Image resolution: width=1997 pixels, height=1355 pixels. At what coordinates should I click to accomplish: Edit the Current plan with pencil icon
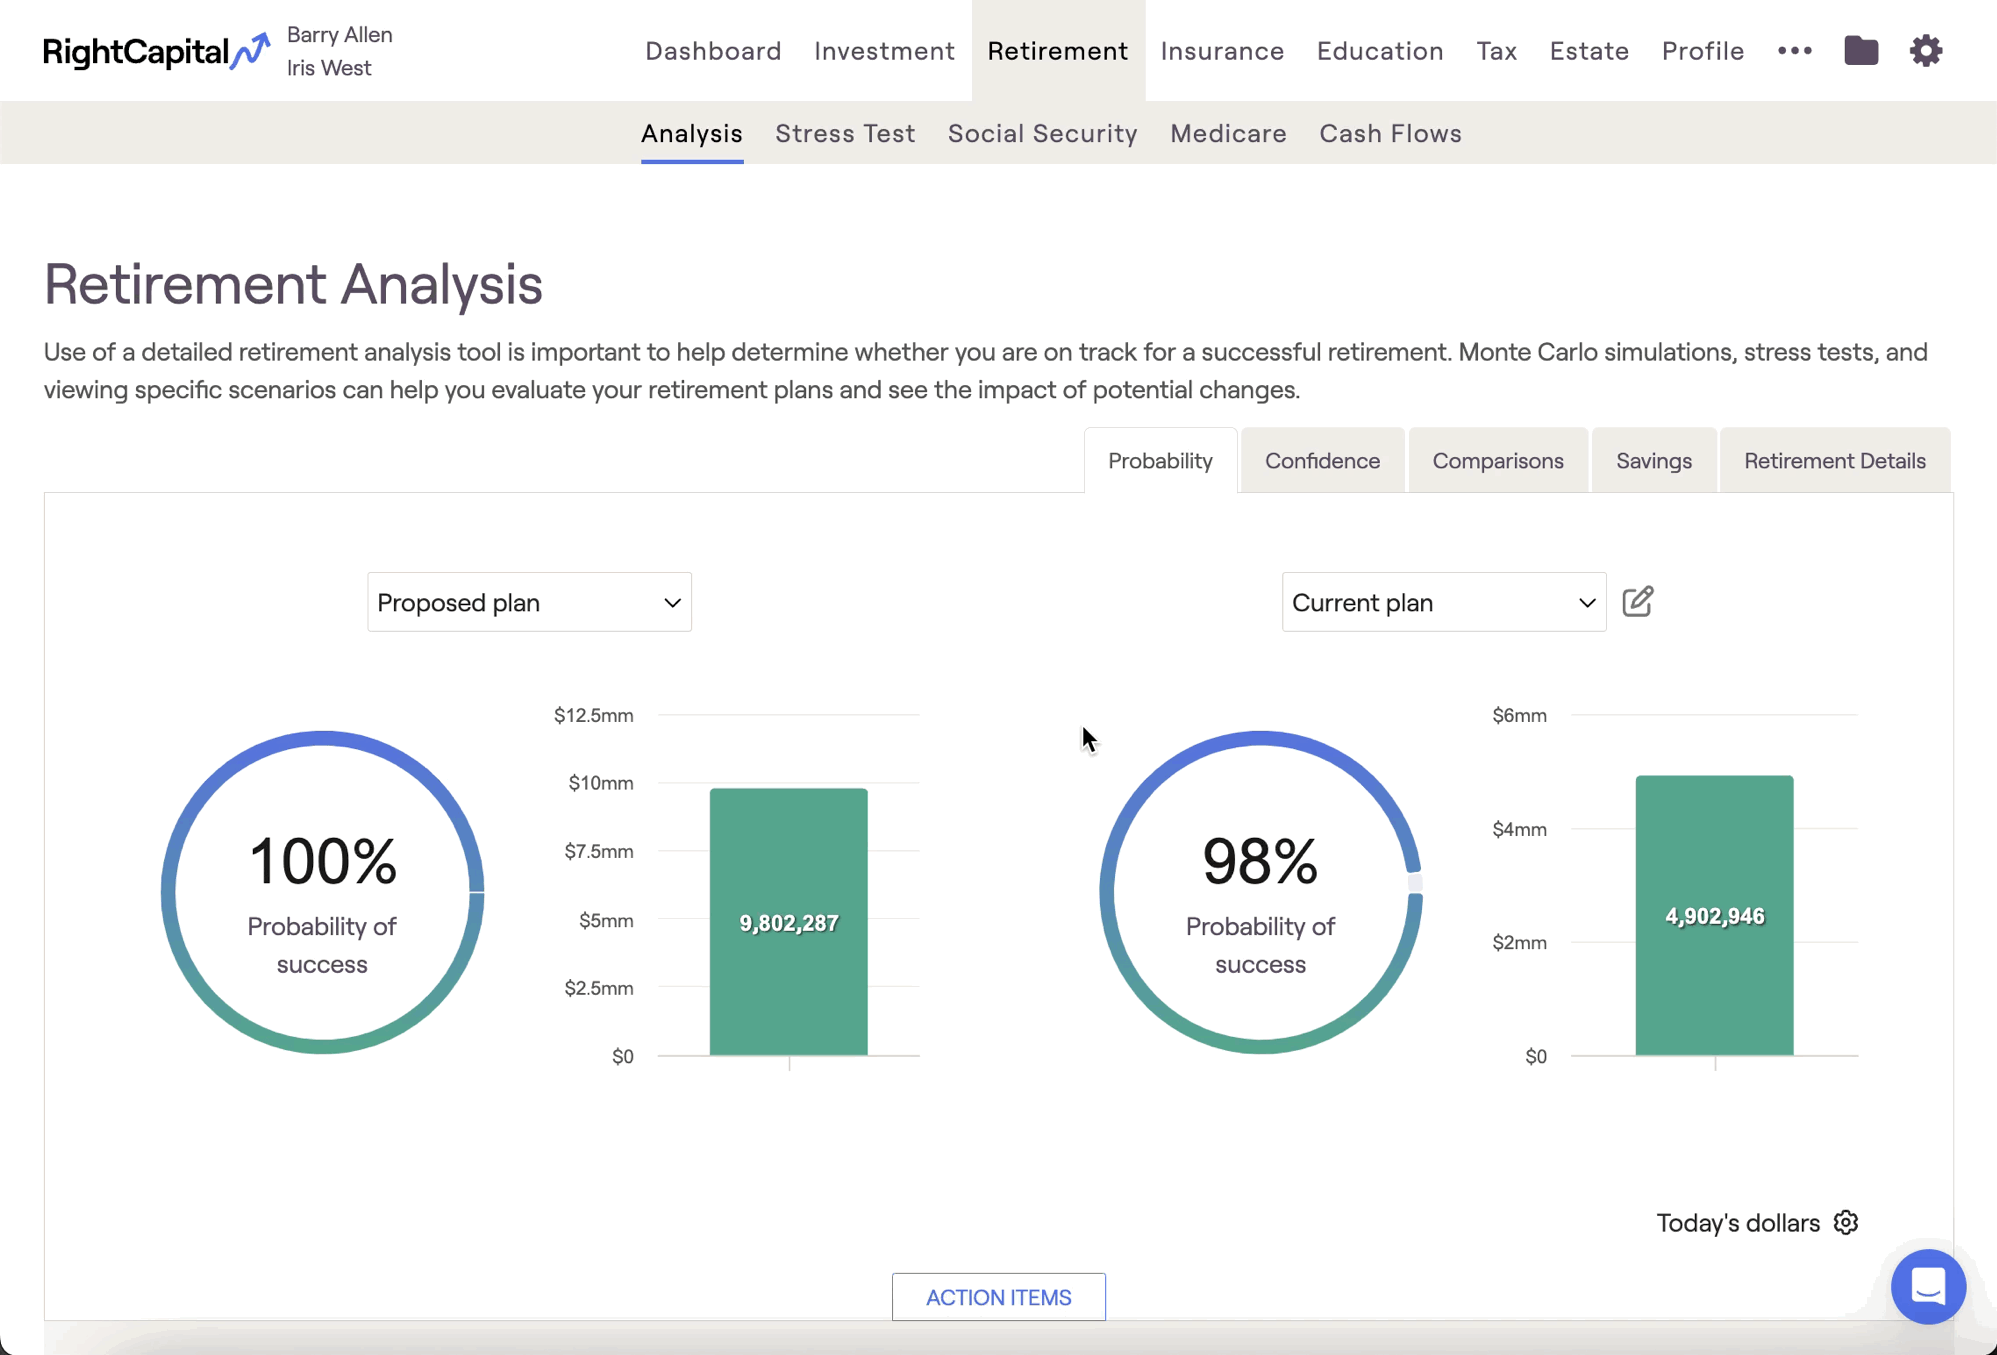pyautogui.click(x=1637, y=602)
